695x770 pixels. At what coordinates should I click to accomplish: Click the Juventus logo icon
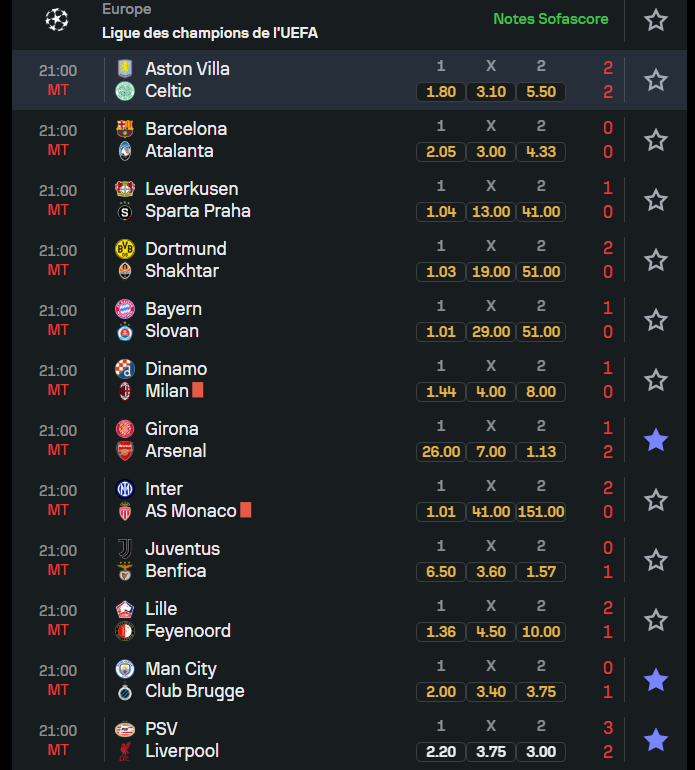[125, 549]
